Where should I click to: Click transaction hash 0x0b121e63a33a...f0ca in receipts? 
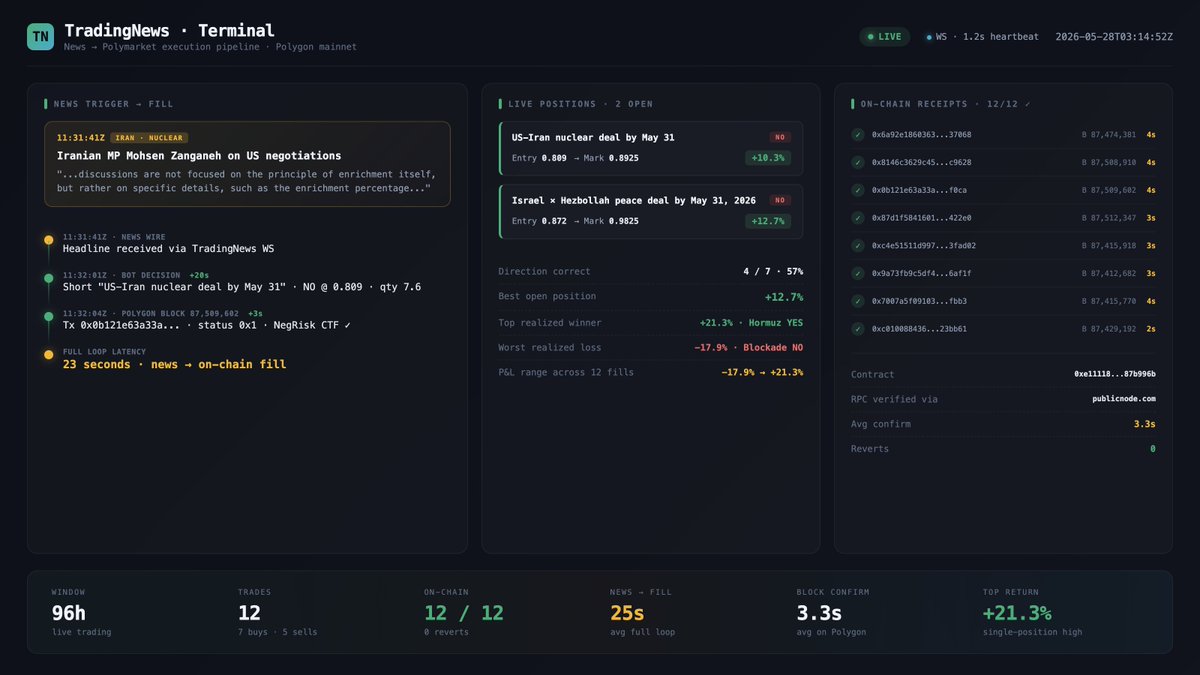(x=919, y=190)
